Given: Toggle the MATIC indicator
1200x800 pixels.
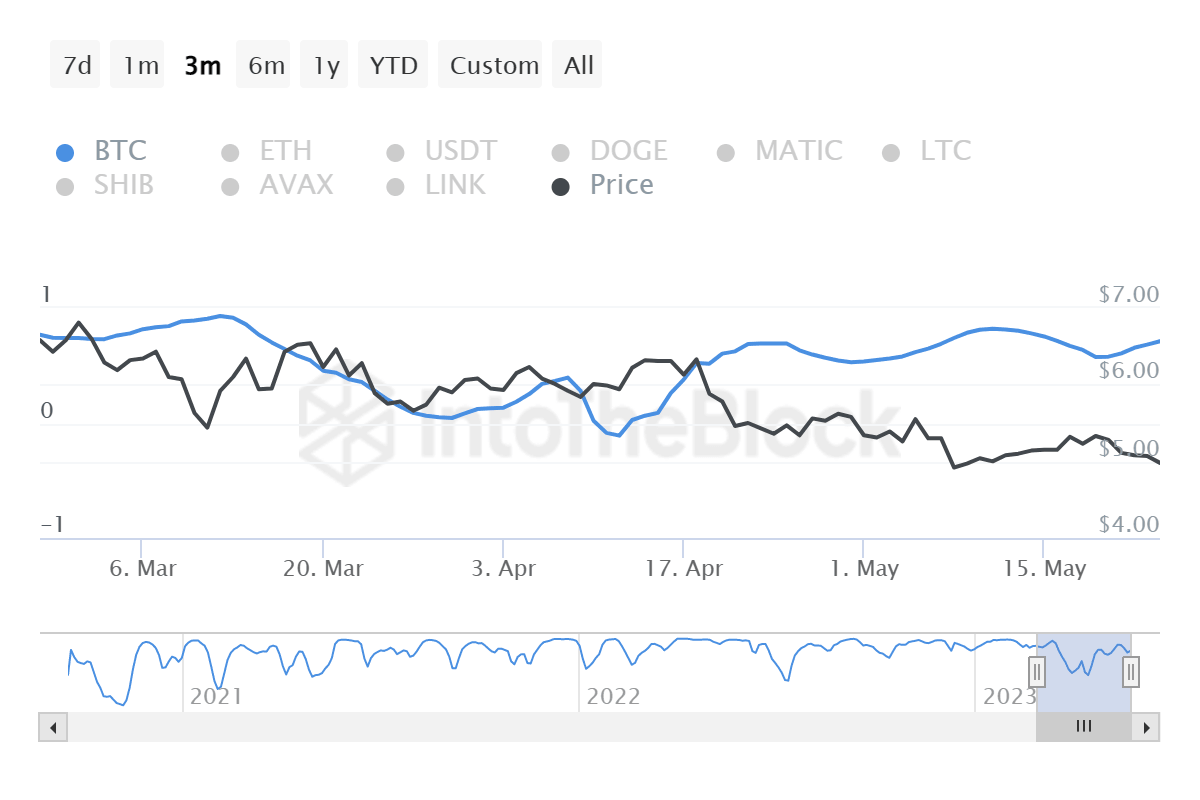Looking at the screenshot, I should pyautogui.click(x=798, y=151).
